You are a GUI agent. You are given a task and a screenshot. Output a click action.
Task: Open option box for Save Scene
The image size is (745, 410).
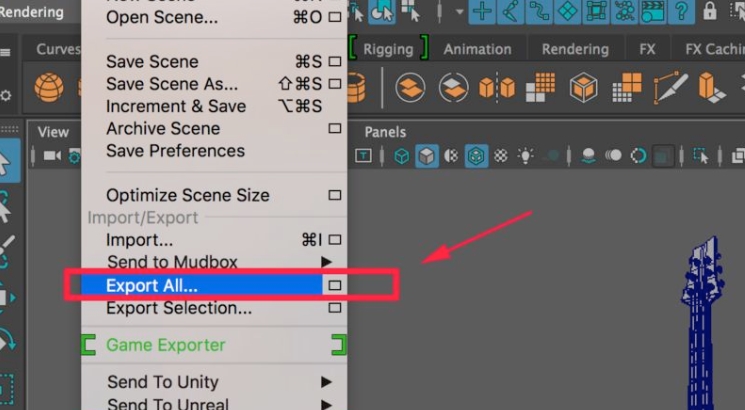click(334, 61)
